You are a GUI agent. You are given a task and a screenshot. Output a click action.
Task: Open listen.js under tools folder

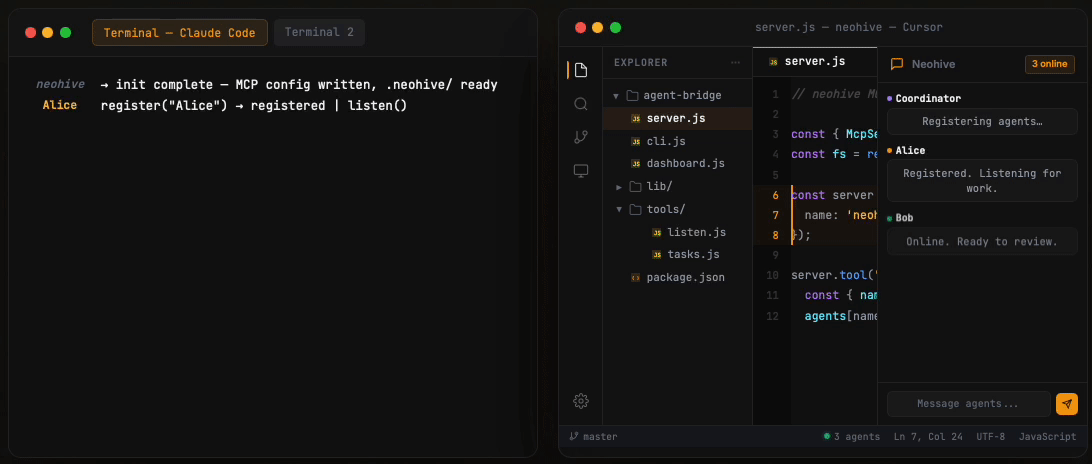pos(677,232)
